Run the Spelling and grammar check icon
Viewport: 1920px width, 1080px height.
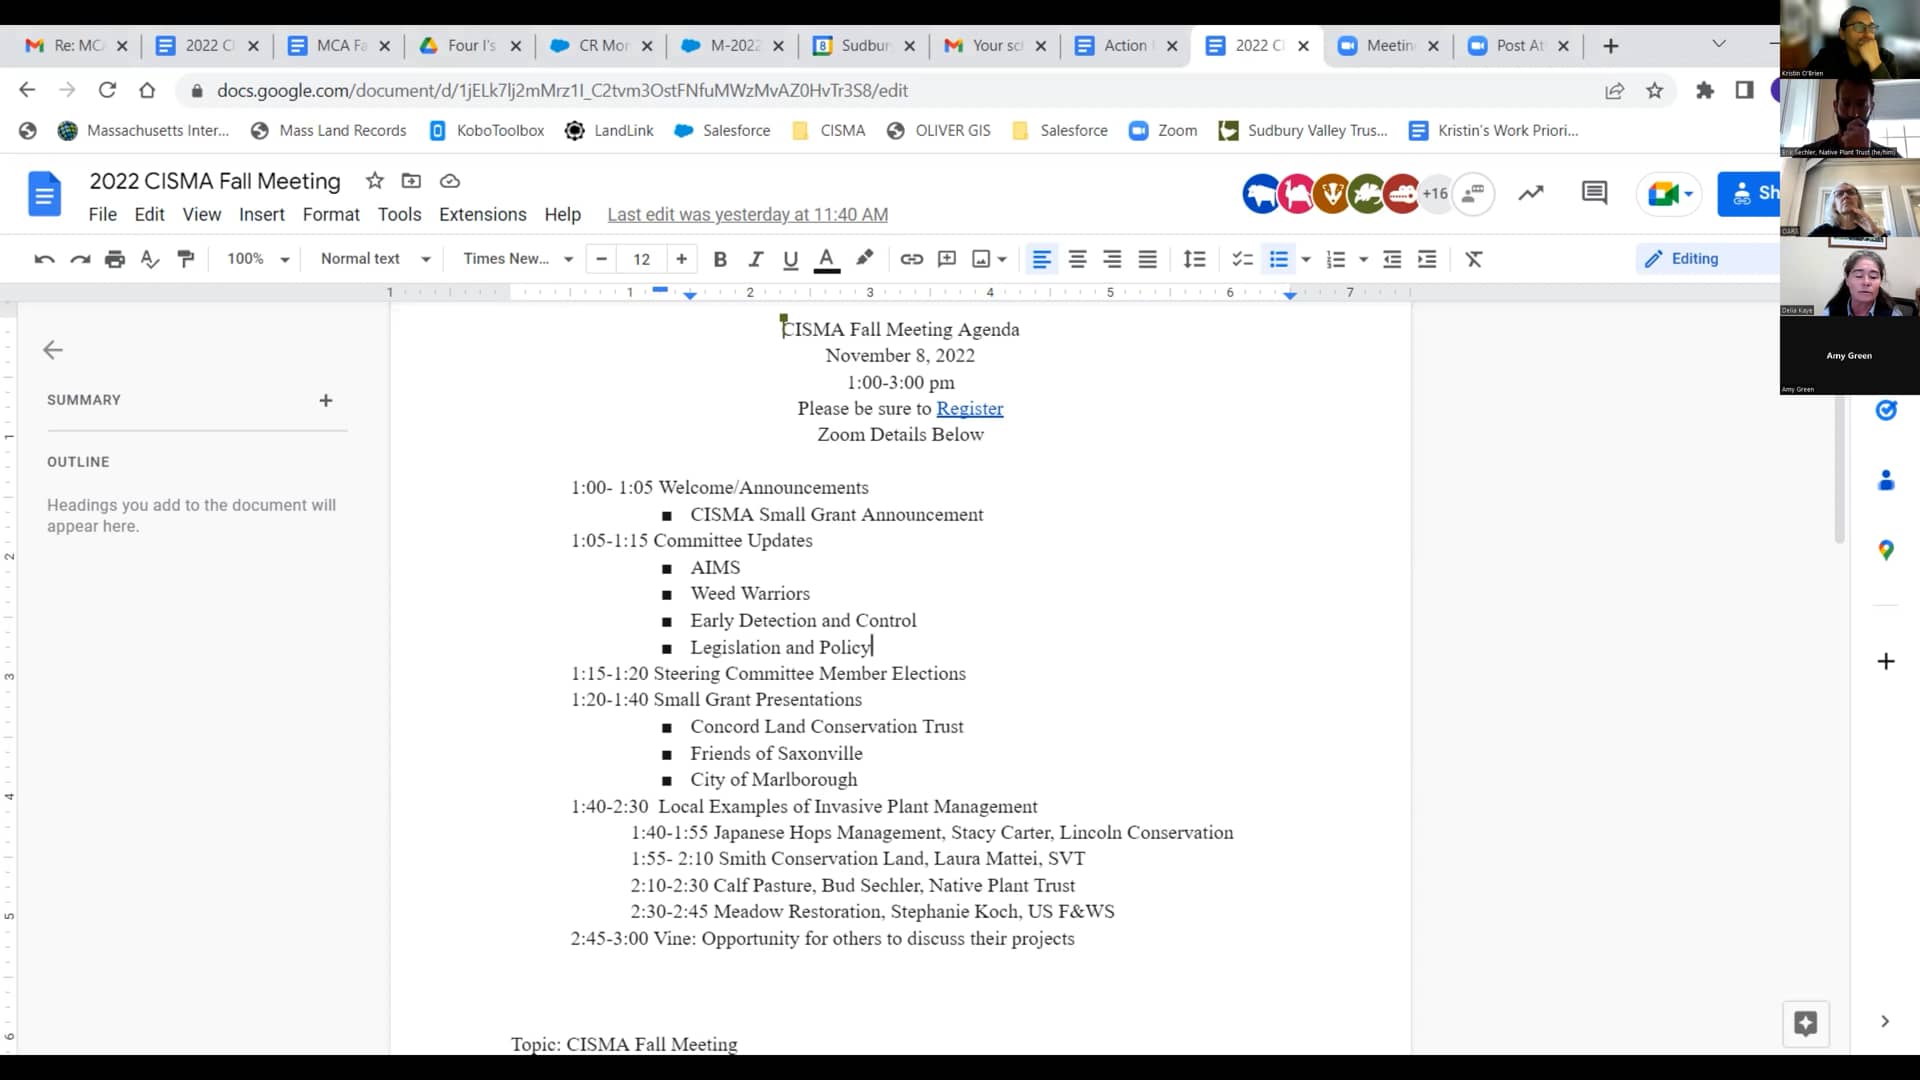click(149, 259)
